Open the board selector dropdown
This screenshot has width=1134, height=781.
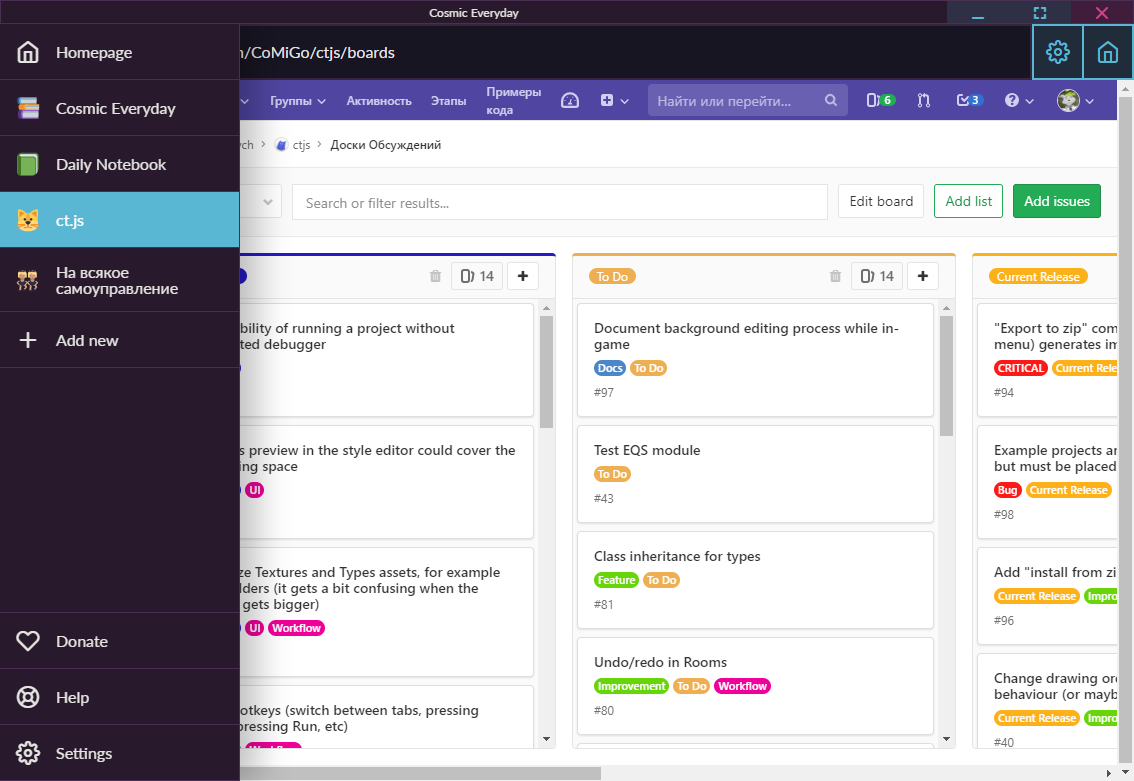point(262,202)
